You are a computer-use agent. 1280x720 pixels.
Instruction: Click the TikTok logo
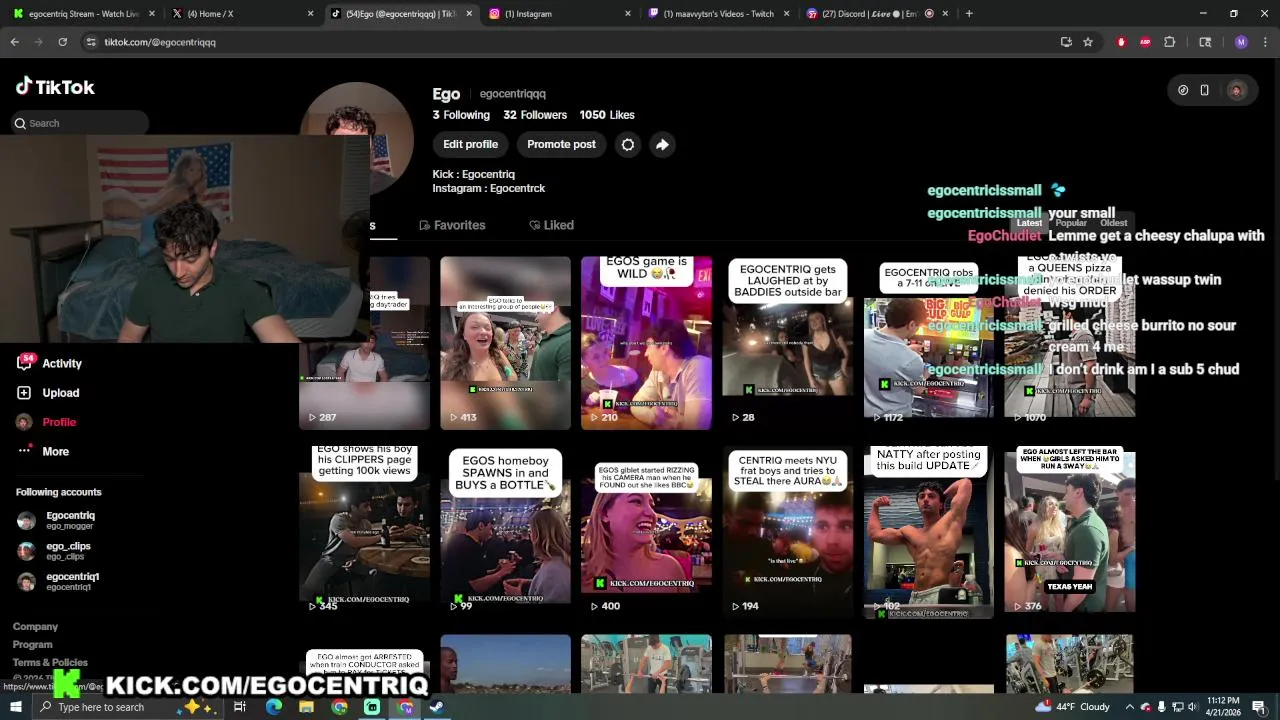coord(55,87)
